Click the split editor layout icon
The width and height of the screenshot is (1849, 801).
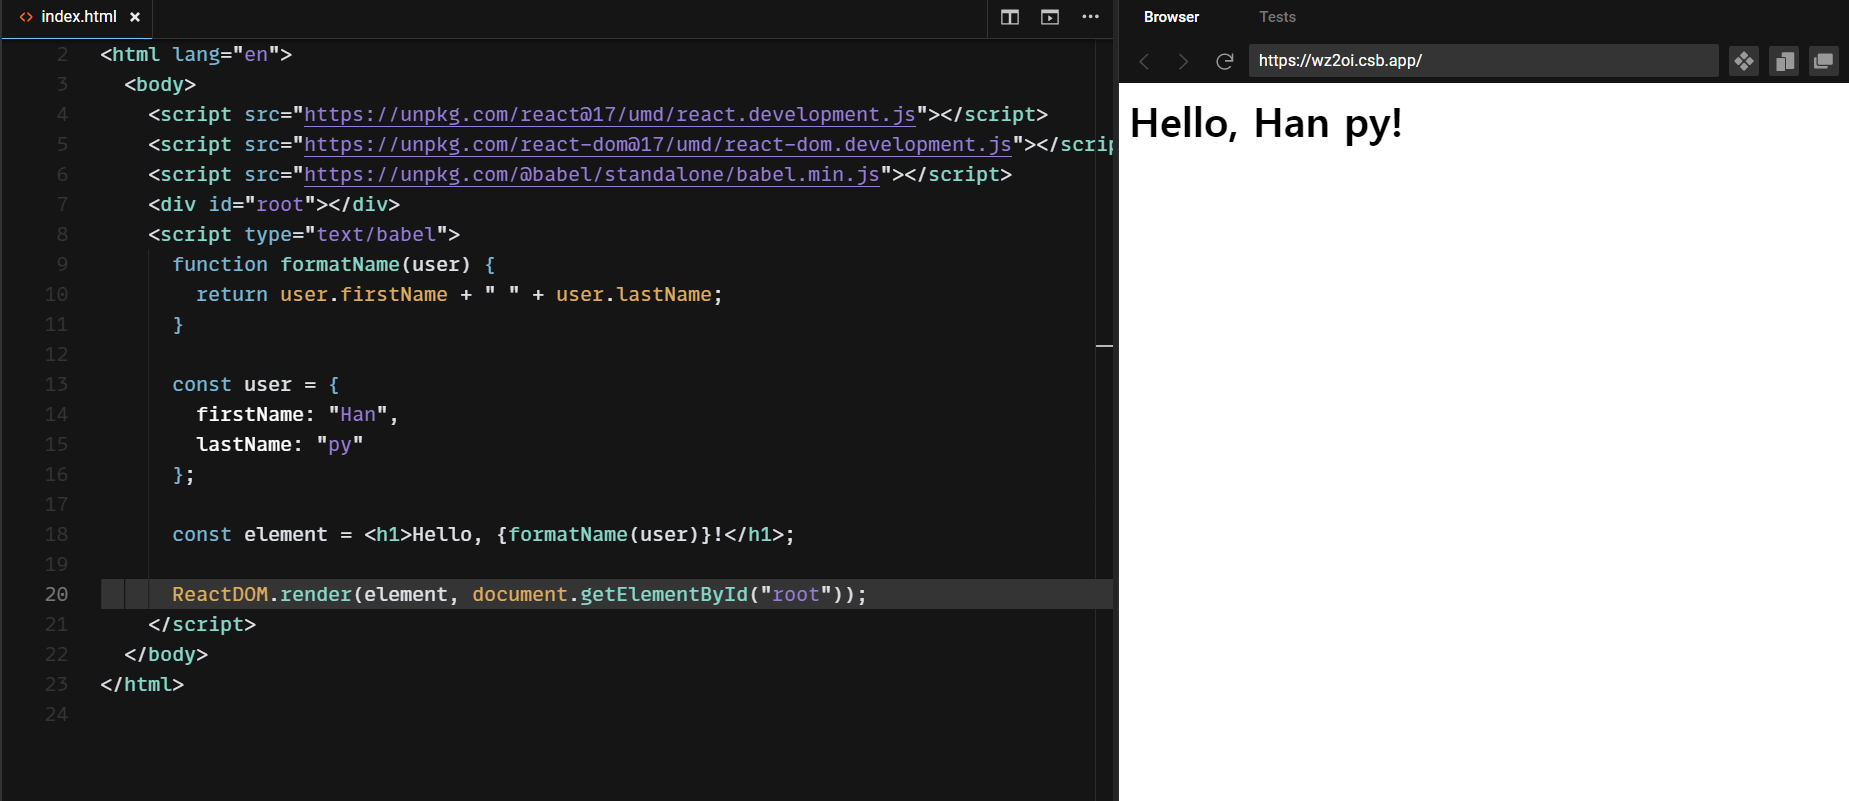1010,17
